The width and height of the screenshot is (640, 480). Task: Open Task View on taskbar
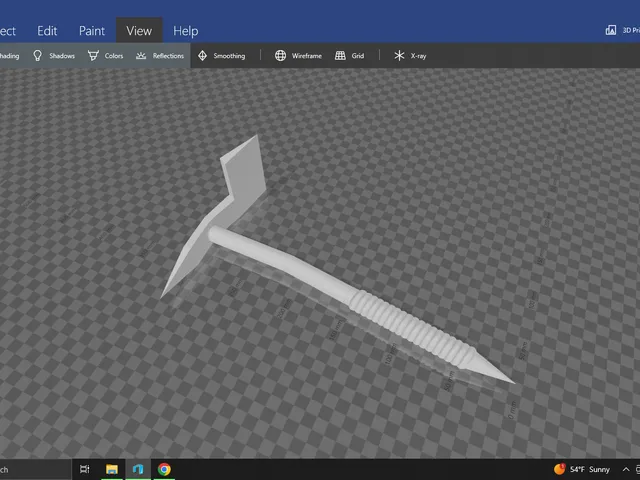[85, 469]
